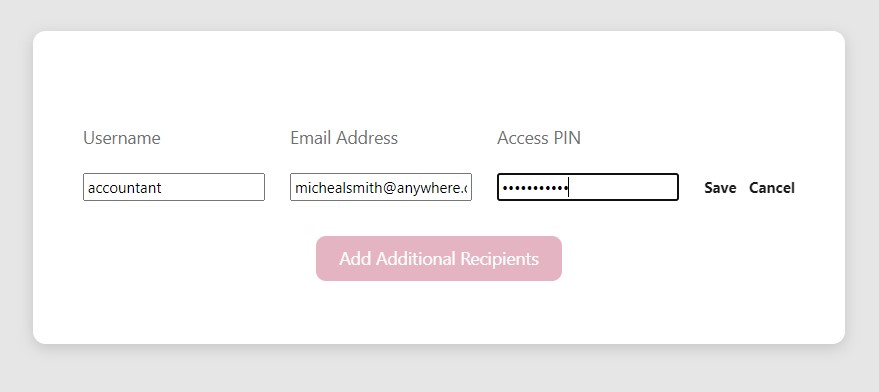Click blank card area below pink button
This screenshot has height=392, width=879.
pyautogui.click(x=439, y=311)
